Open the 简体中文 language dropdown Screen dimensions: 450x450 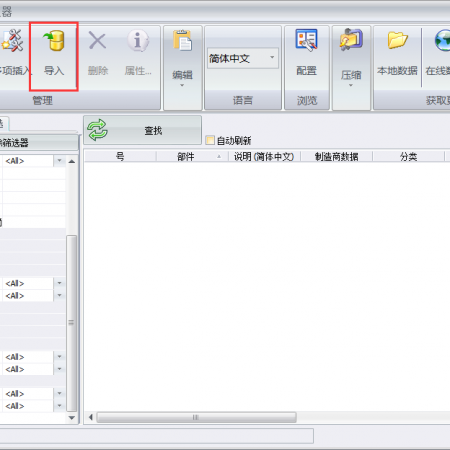(243, 59)
